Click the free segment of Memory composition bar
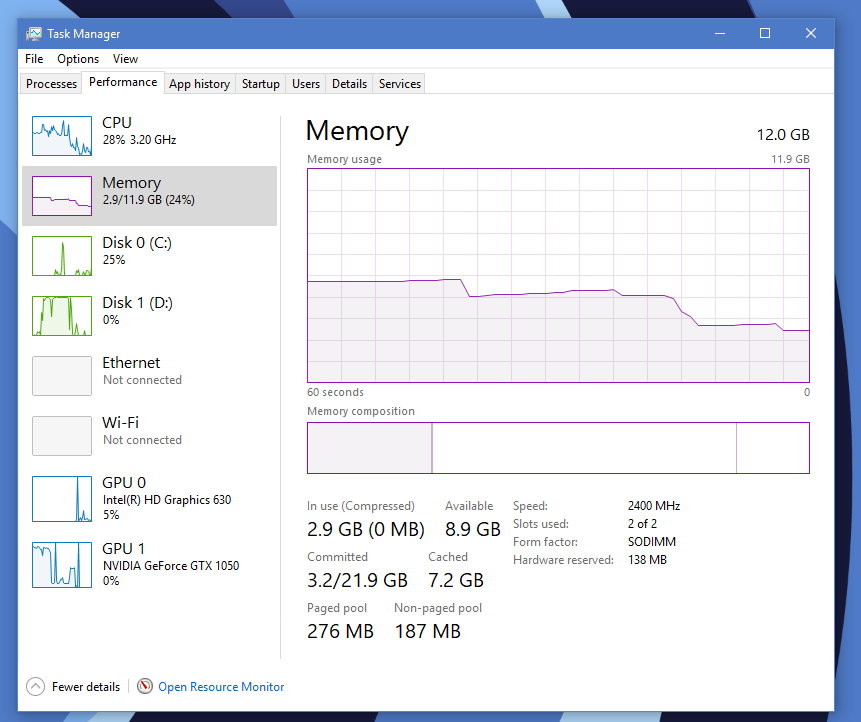The image size is (861, 722). coord(773,448)
